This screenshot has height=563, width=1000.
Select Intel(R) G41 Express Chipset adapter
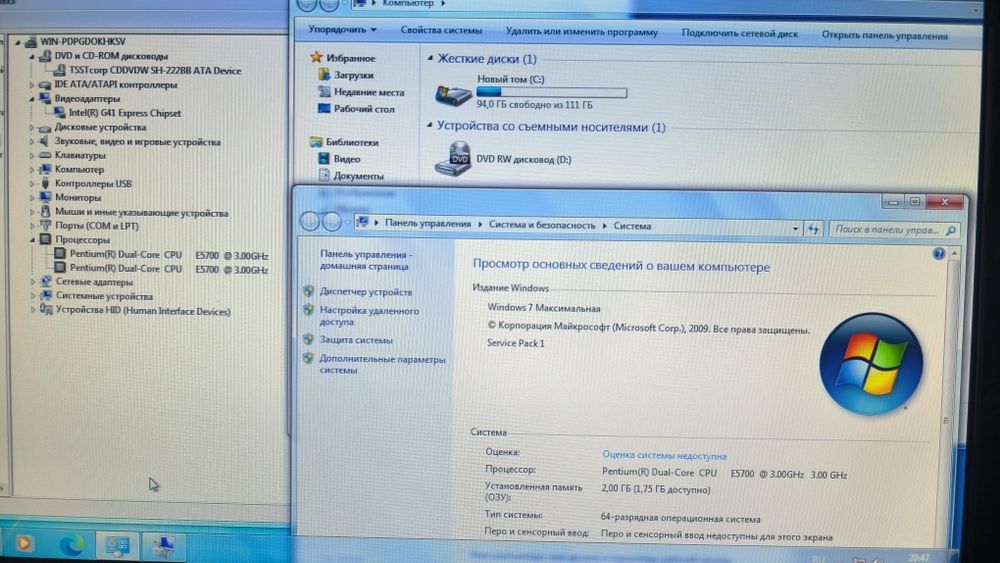click(124, 113)
